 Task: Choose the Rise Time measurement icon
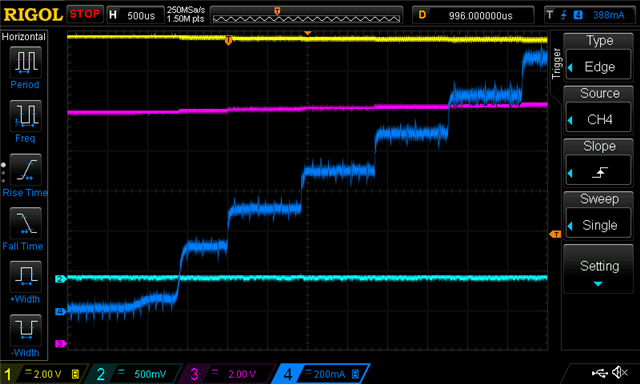(25, 169)
